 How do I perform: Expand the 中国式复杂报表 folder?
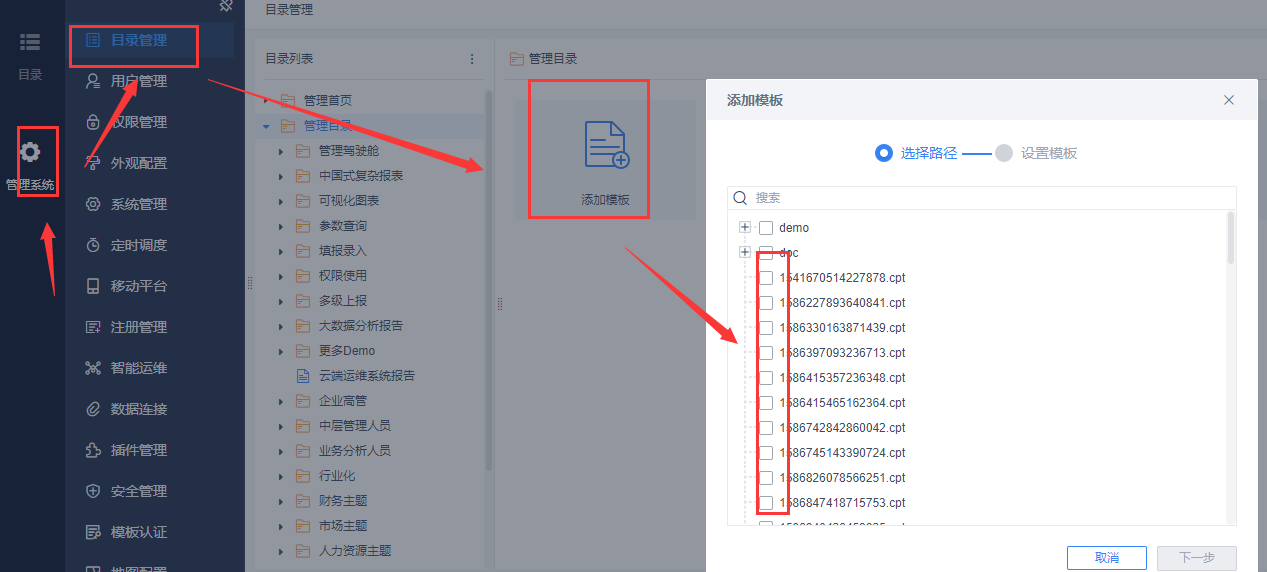pyautogui.click(x=281, y=176)
